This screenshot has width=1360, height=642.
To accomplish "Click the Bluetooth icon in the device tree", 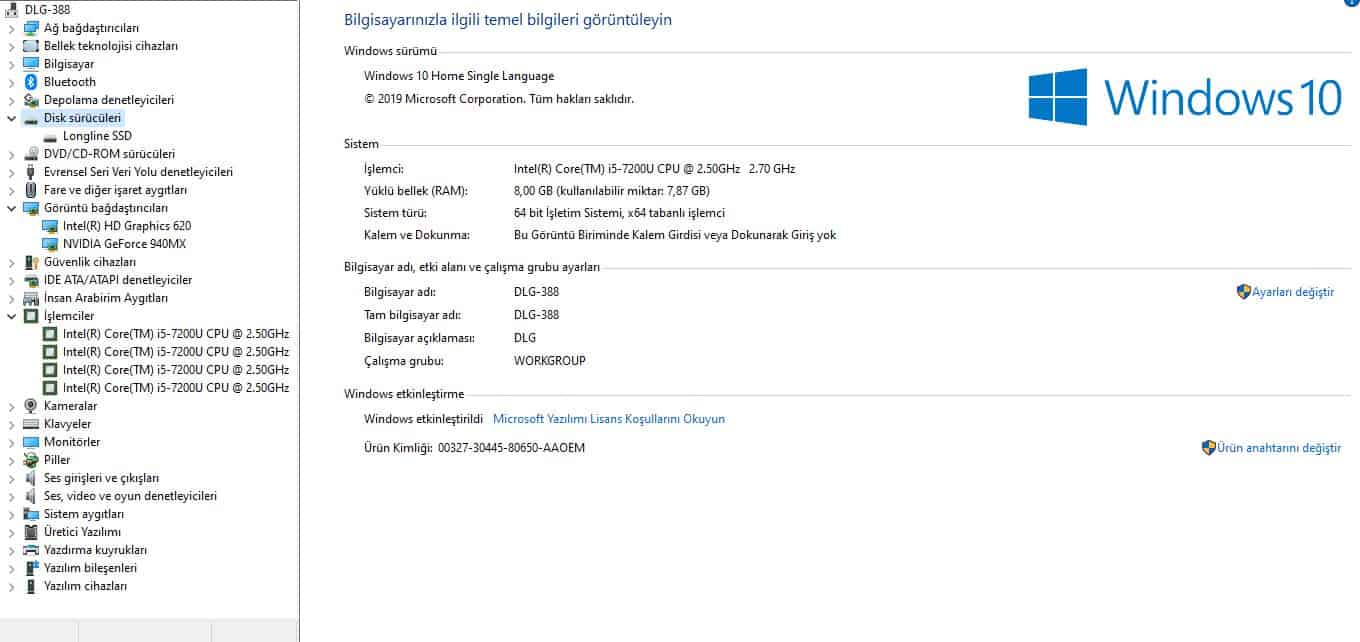I will click(31, 82).
